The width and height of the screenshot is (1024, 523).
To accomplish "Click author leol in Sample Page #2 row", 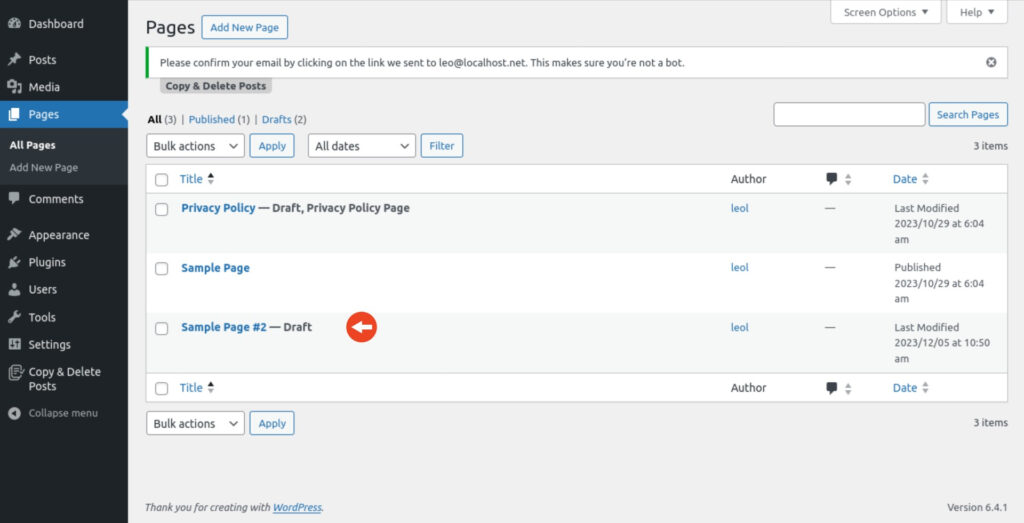I will (x=739, y=327).
